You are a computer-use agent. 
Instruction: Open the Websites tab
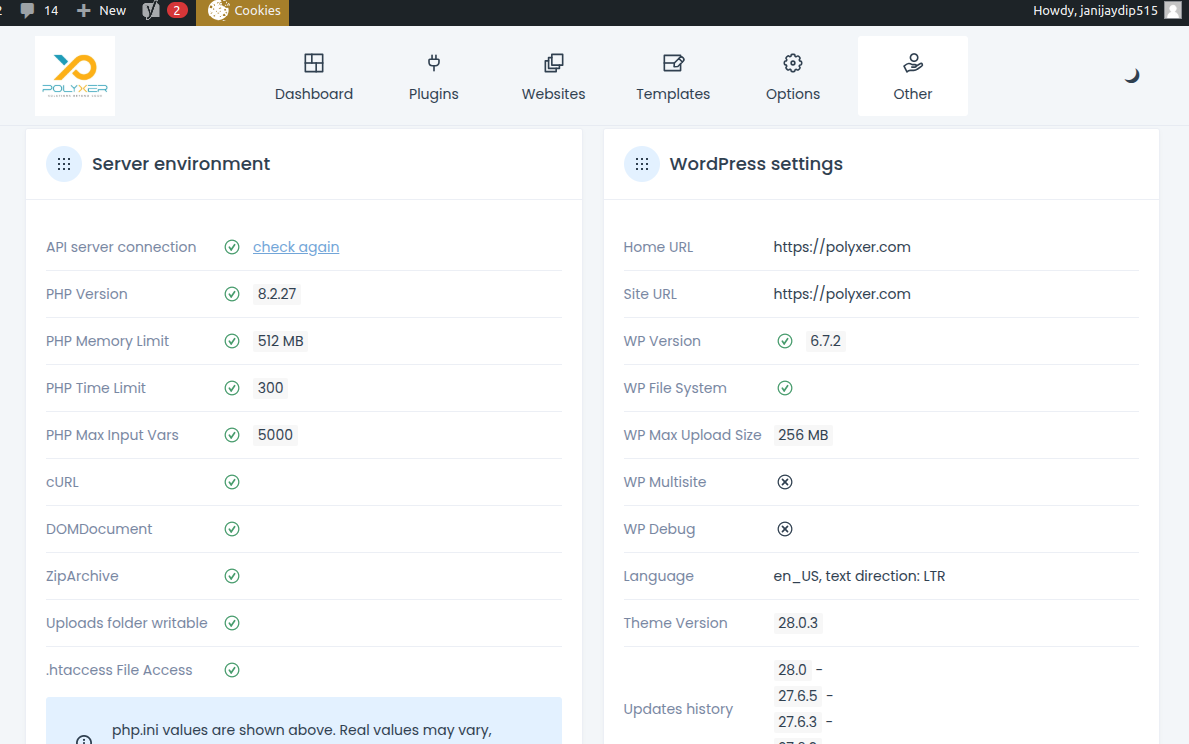point(554,77)
